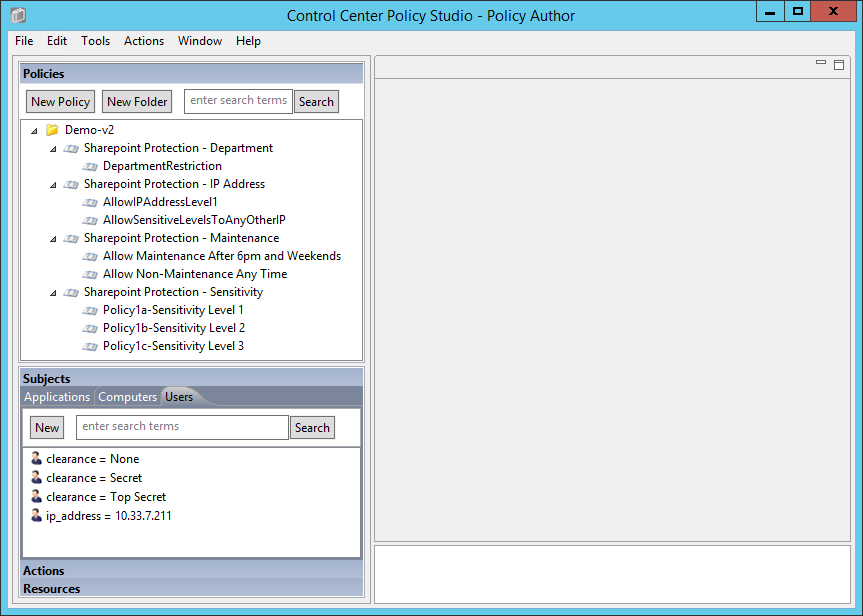Screen dimensions: 863x616
Task: Collapse the Demo-v2 folder
Action: coord(34,131)
